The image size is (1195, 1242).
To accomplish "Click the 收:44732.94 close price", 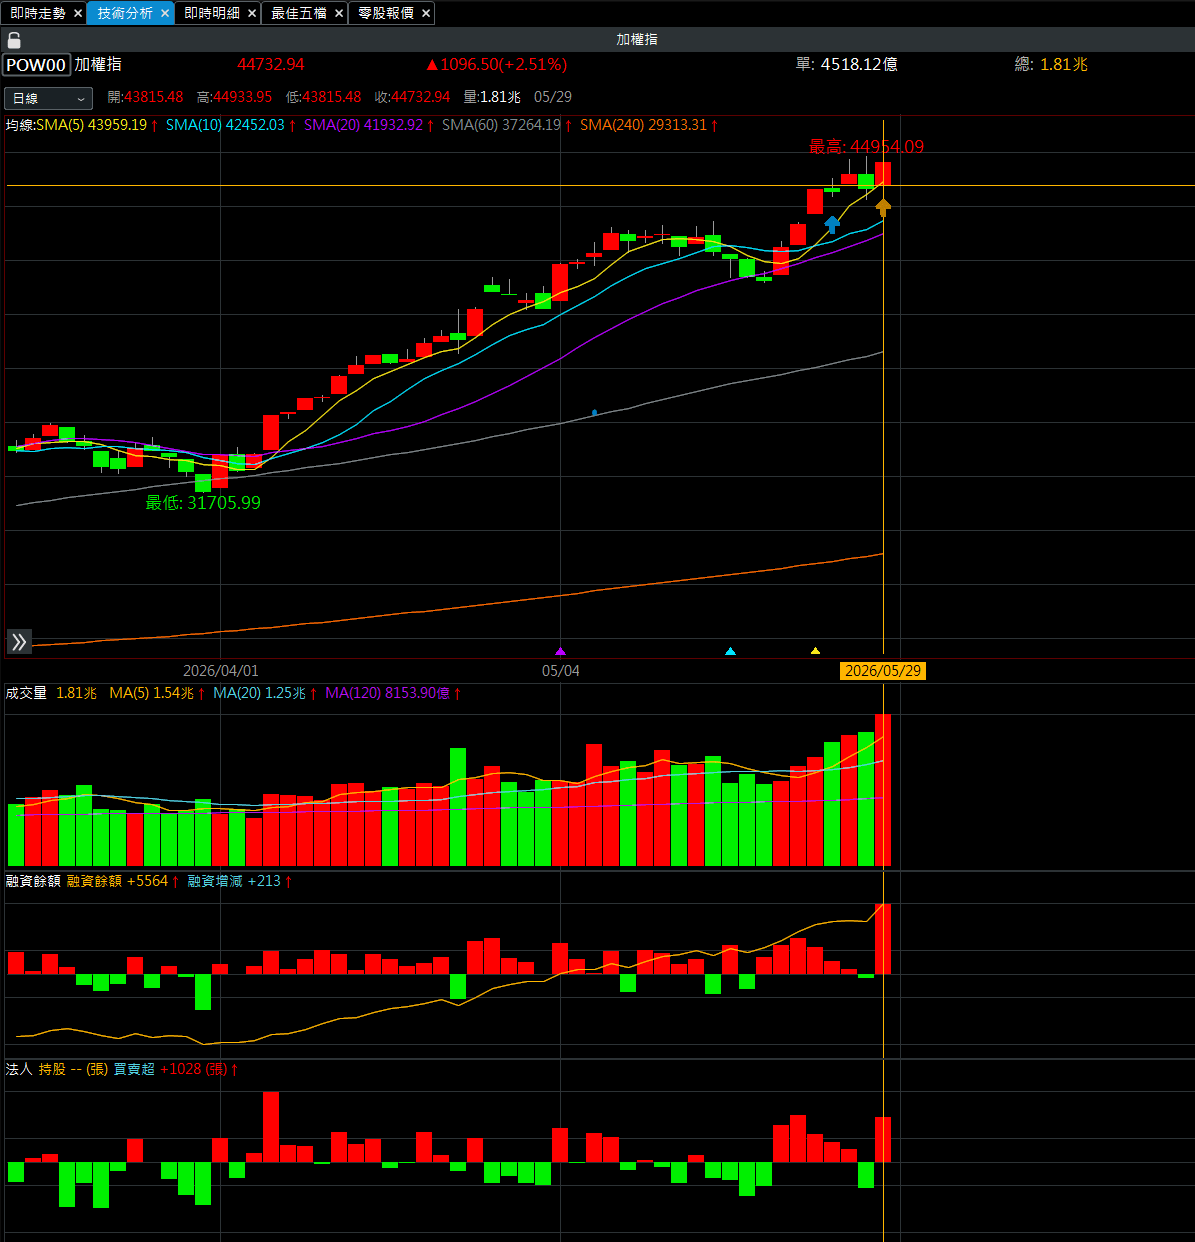I will (412, 97).
